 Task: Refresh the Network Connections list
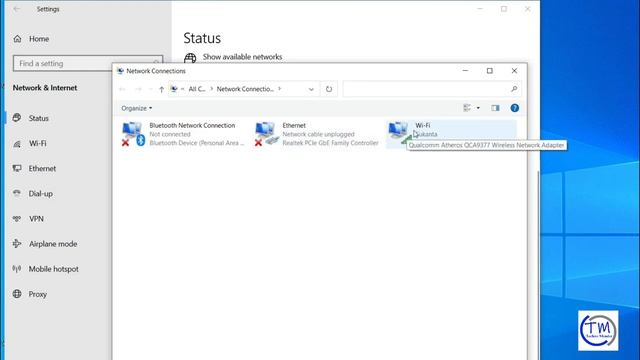[x=329, y=89]
